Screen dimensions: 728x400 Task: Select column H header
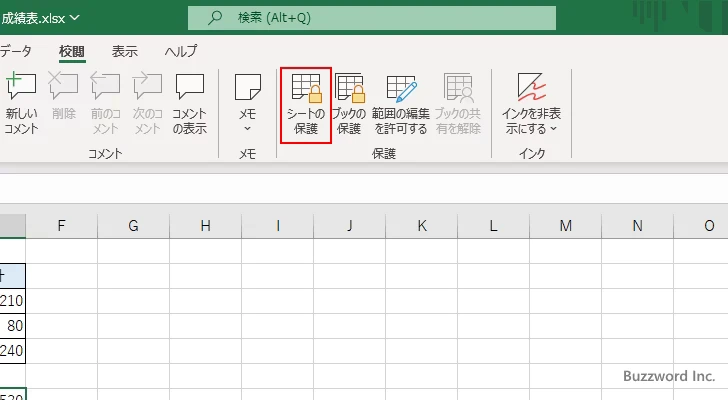tap(206, 226)
